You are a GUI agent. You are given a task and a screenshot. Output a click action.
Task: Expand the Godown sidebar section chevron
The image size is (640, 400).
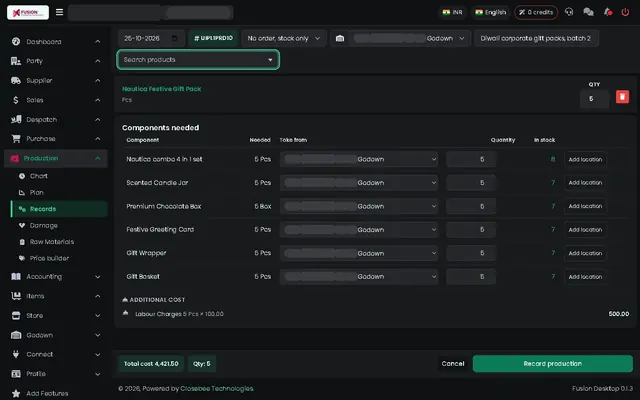(98, 335)
